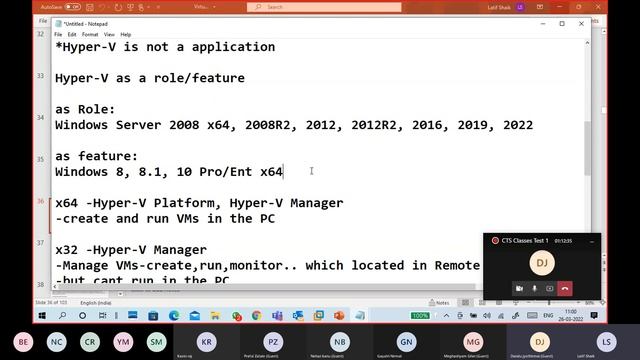This screenshot has height=360, width=640.
Task: Click Notes button in PowerPoint status bar
Action: tap(439, 302)
